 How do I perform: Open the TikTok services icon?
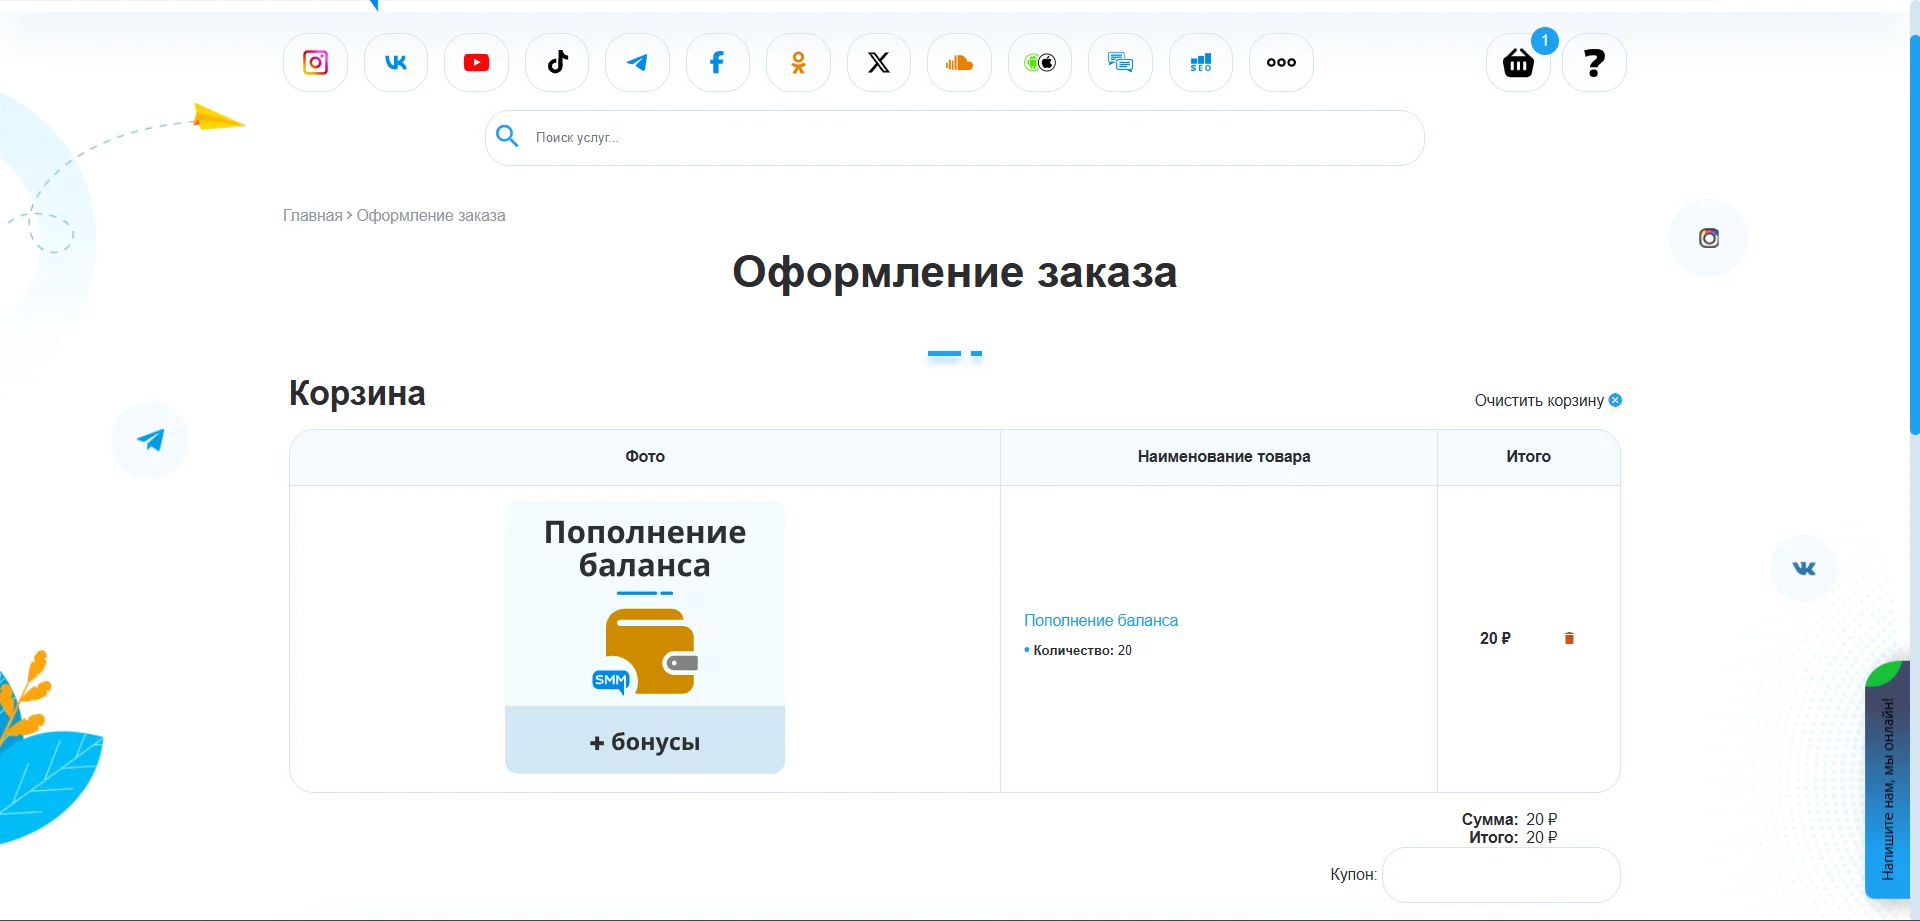pyautogui.click(x=557, y=63)
